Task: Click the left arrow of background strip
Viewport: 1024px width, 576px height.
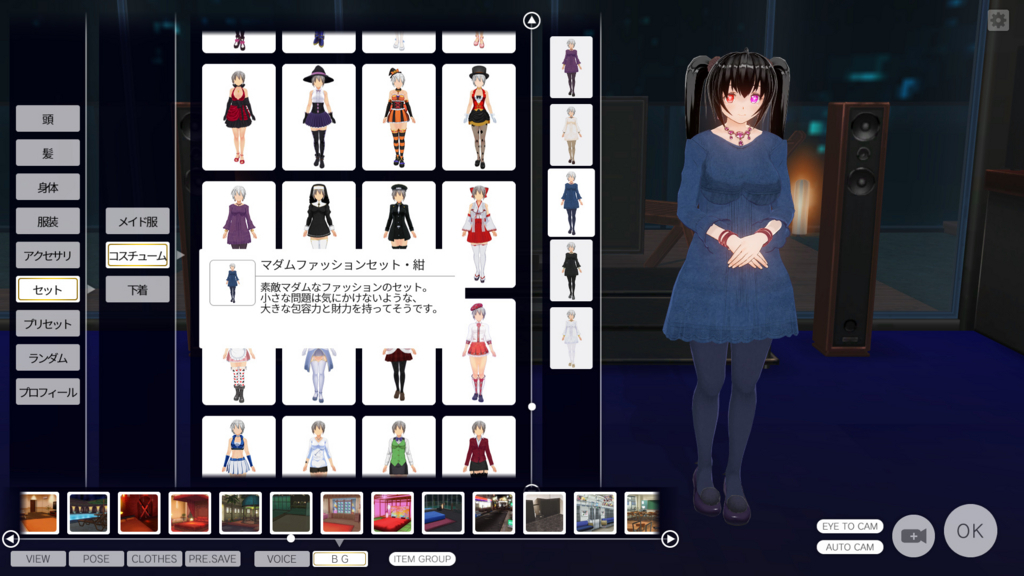Action: click(x=10, y=539)
